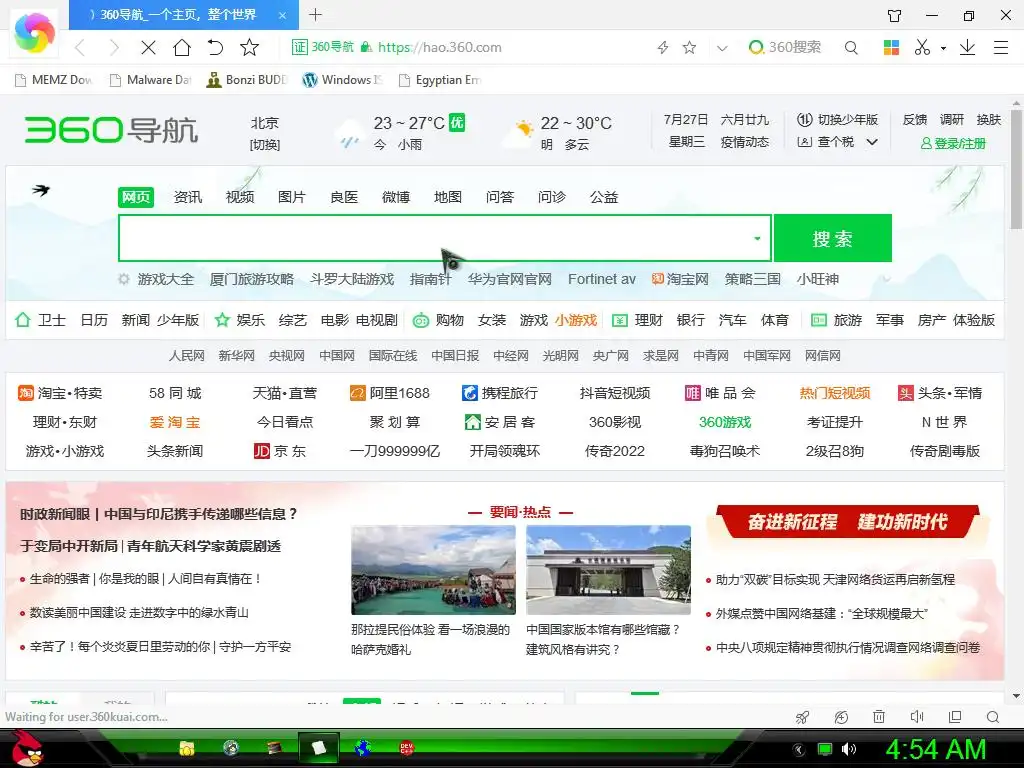Bookmark page with address bar star
Image resolution: width=1024 pixels, height=768 pixels.
tap(689, 47)
